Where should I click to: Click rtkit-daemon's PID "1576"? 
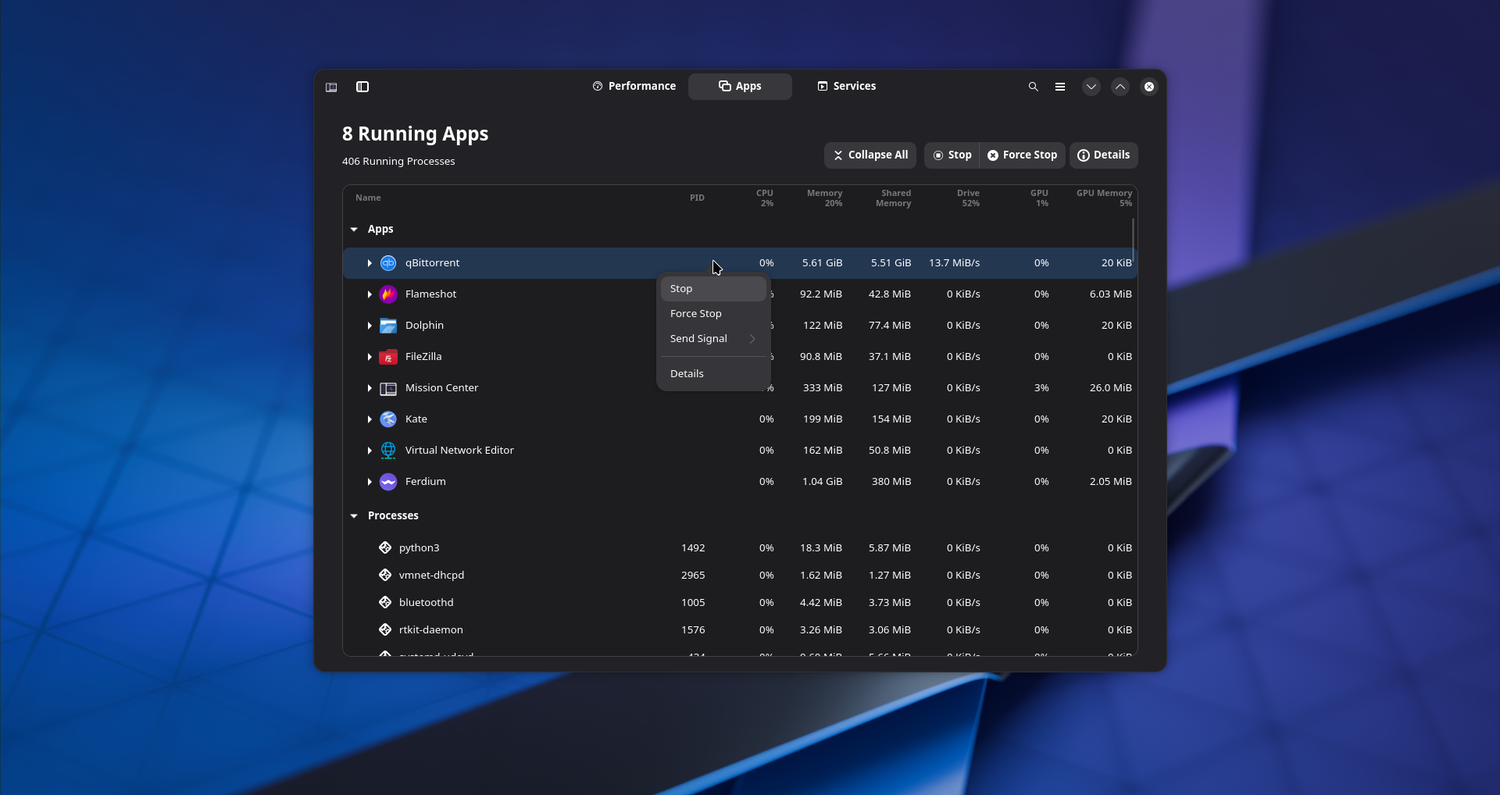click(x=693, y=630)
